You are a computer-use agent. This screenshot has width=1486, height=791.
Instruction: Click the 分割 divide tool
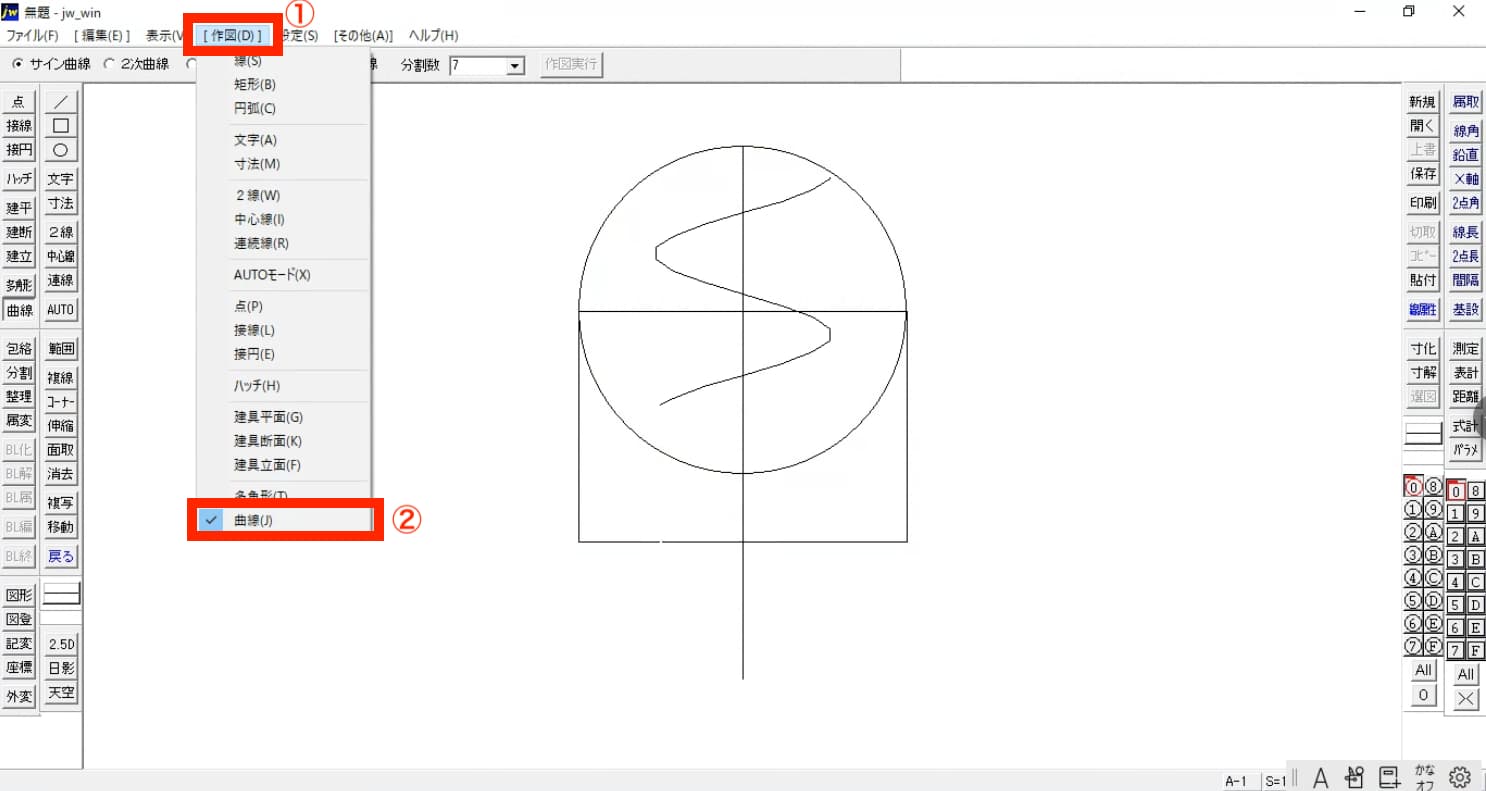tap(19, 373)
